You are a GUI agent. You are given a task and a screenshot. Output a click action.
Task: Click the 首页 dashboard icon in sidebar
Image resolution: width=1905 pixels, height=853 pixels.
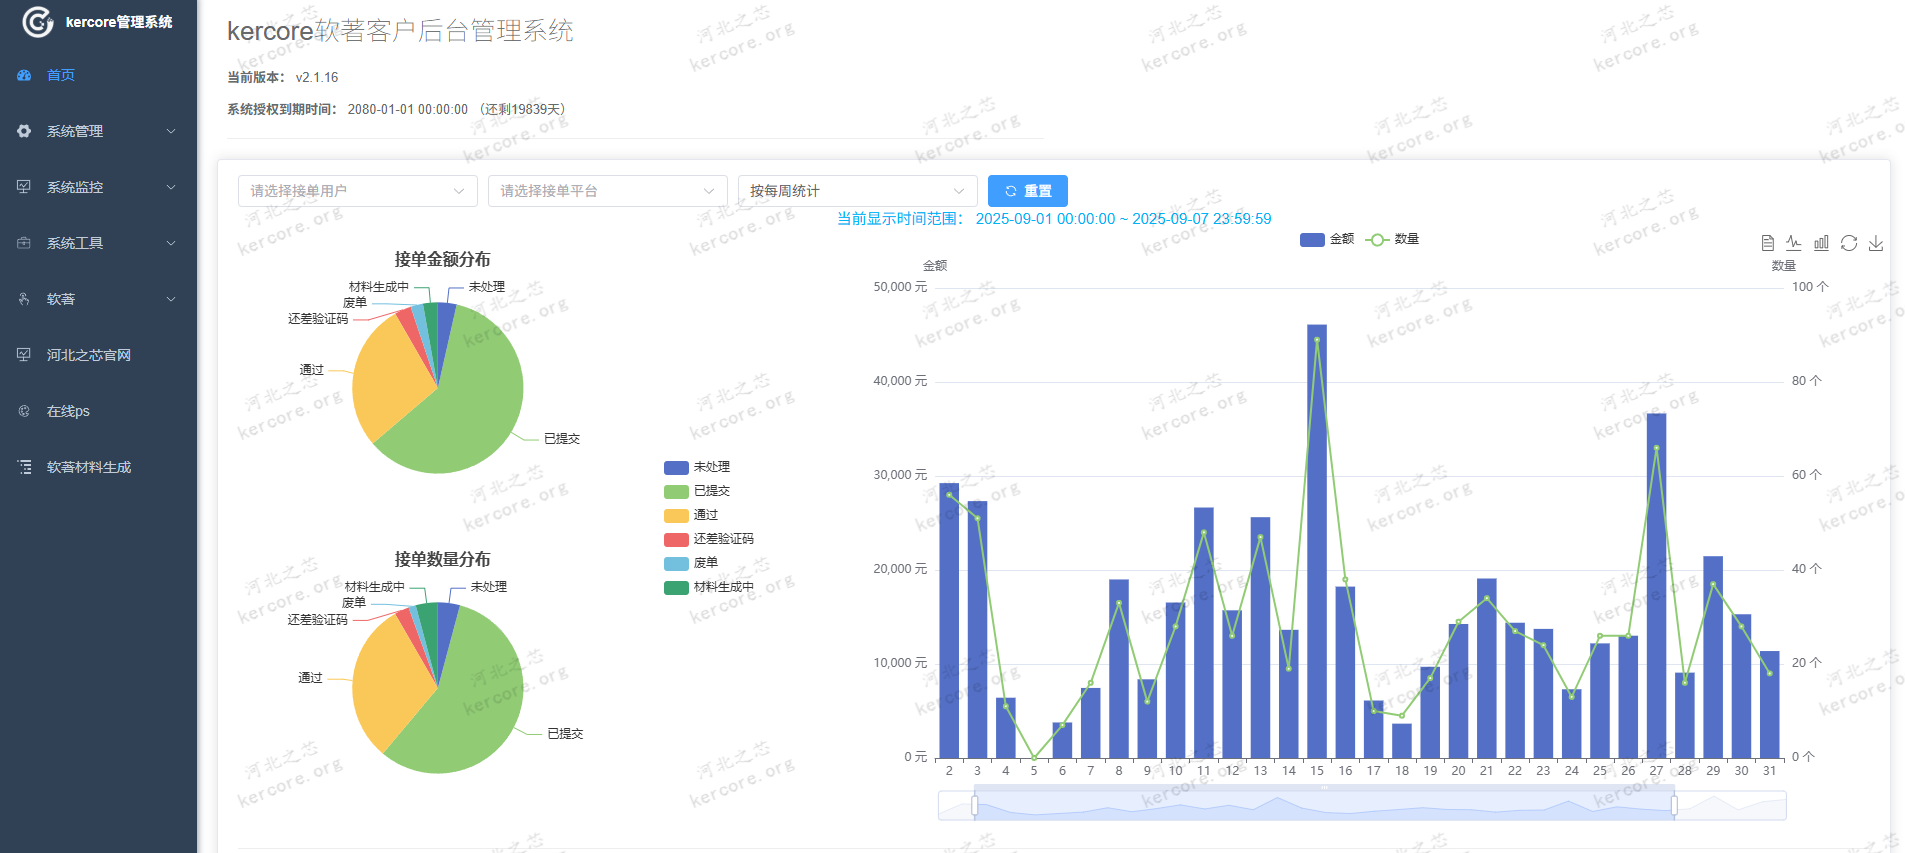point(24,75)
